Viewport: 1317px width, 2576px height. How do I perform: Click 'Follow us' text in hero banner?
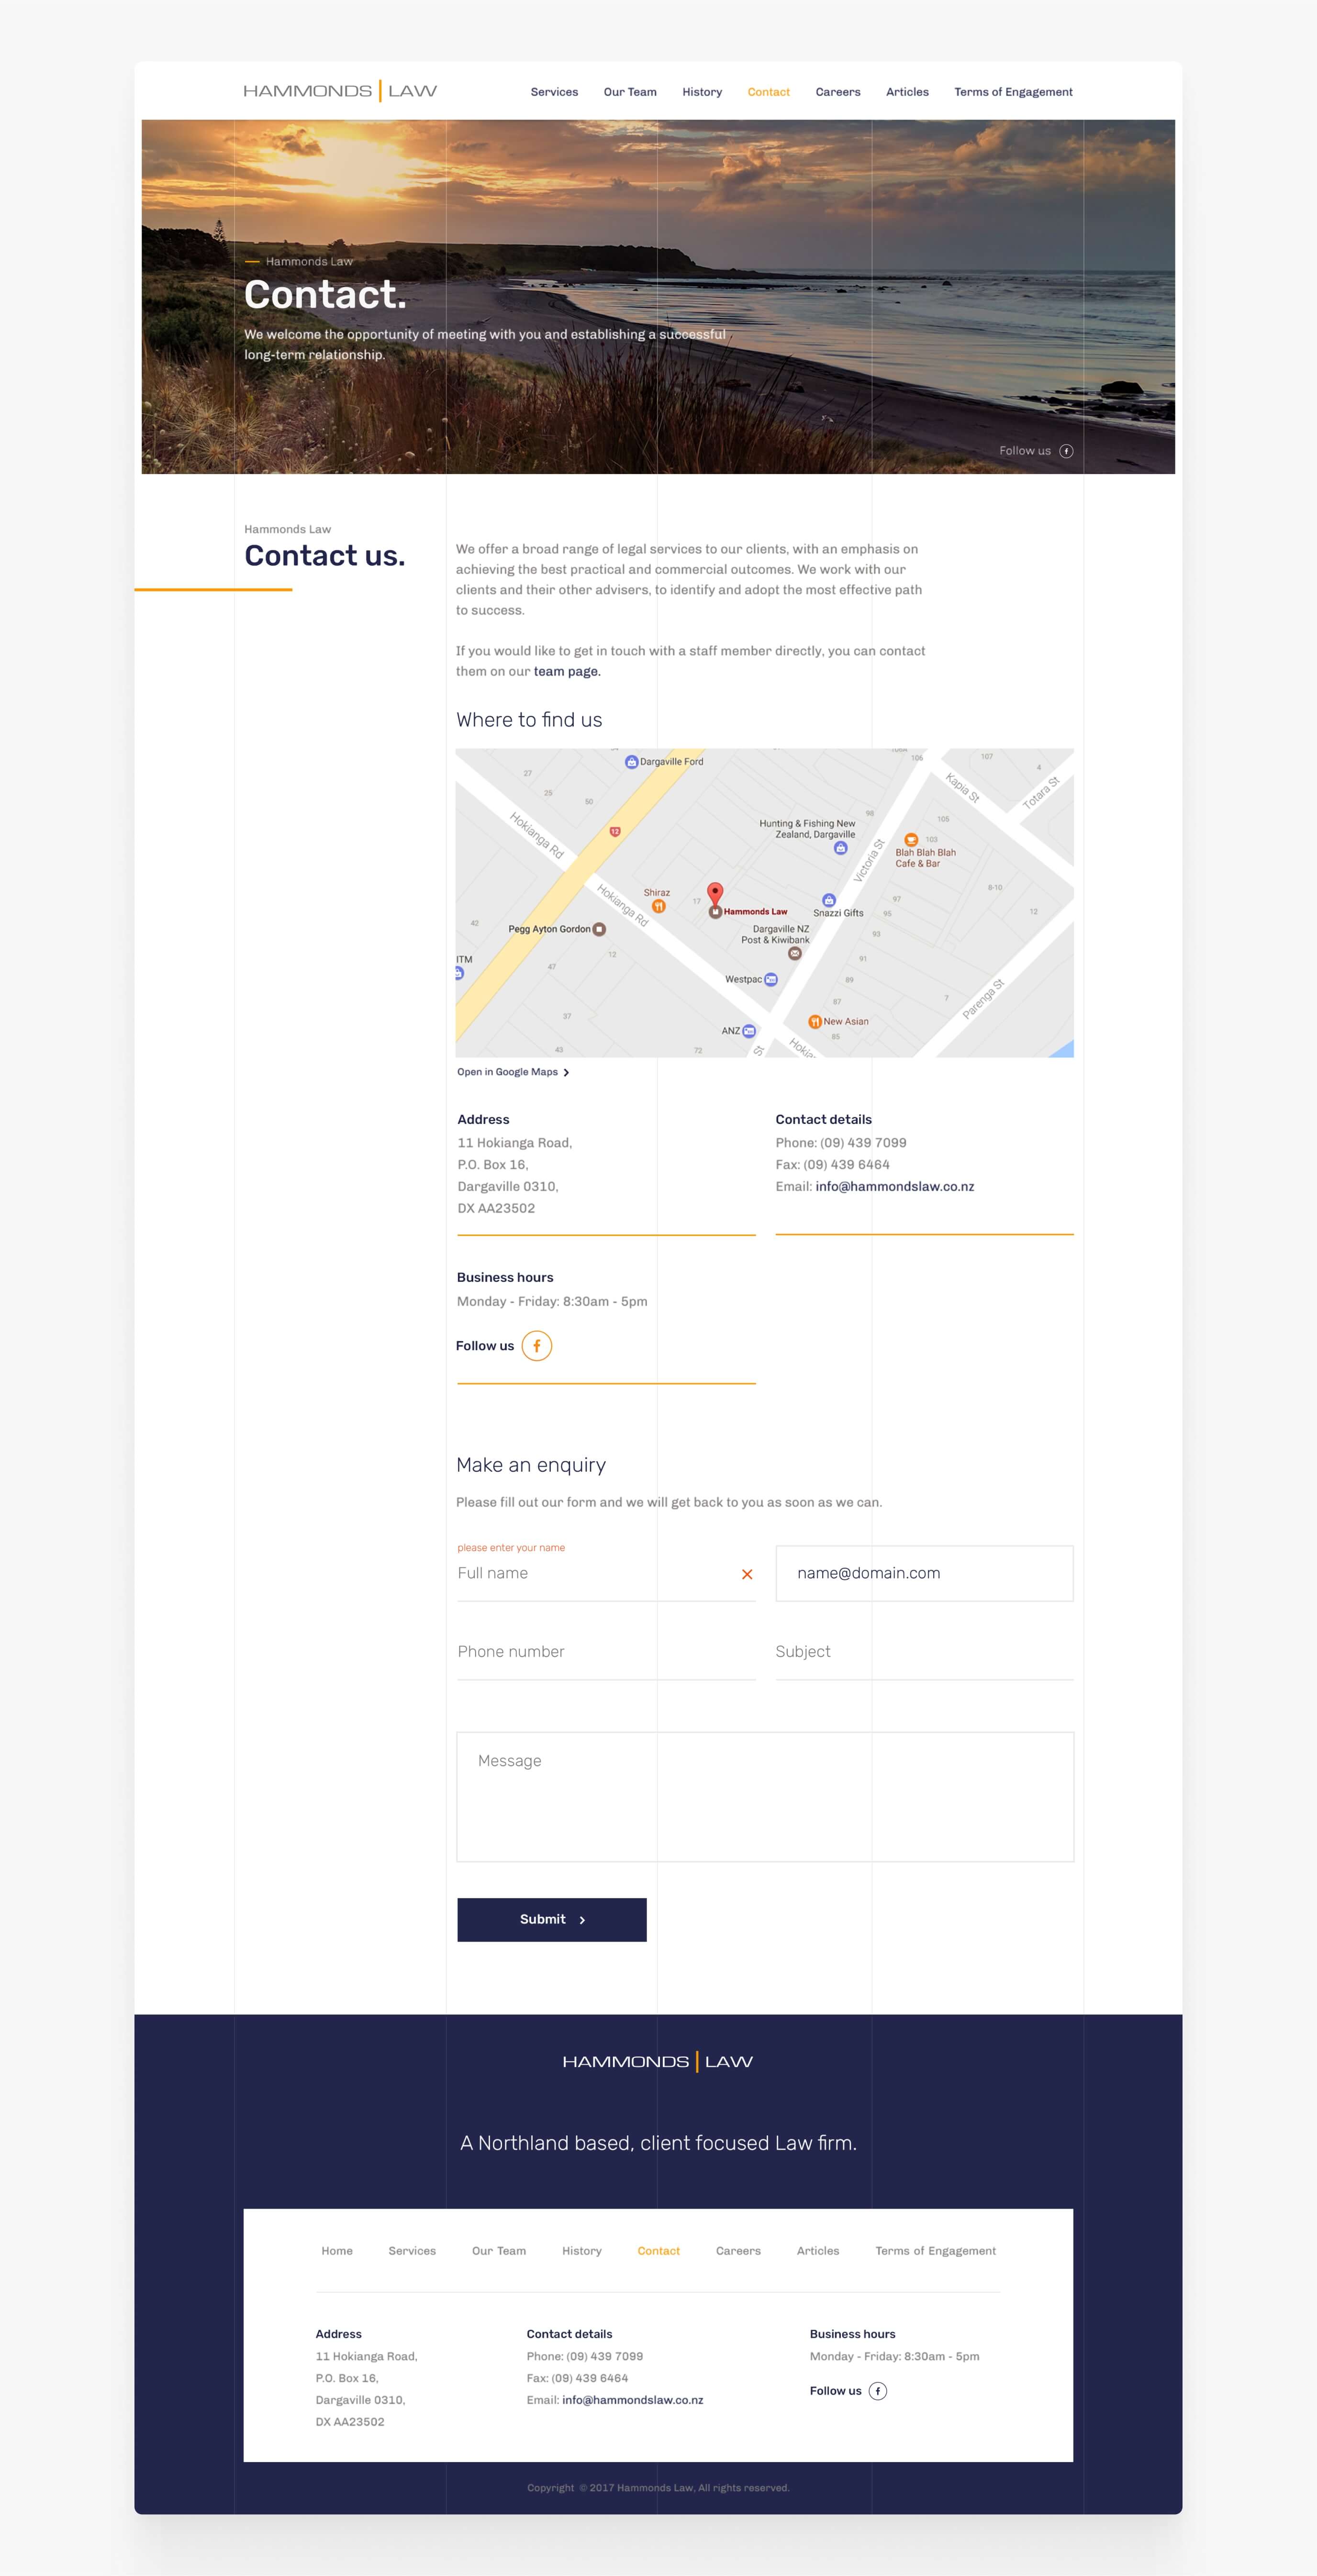[x=1025, y=451]
